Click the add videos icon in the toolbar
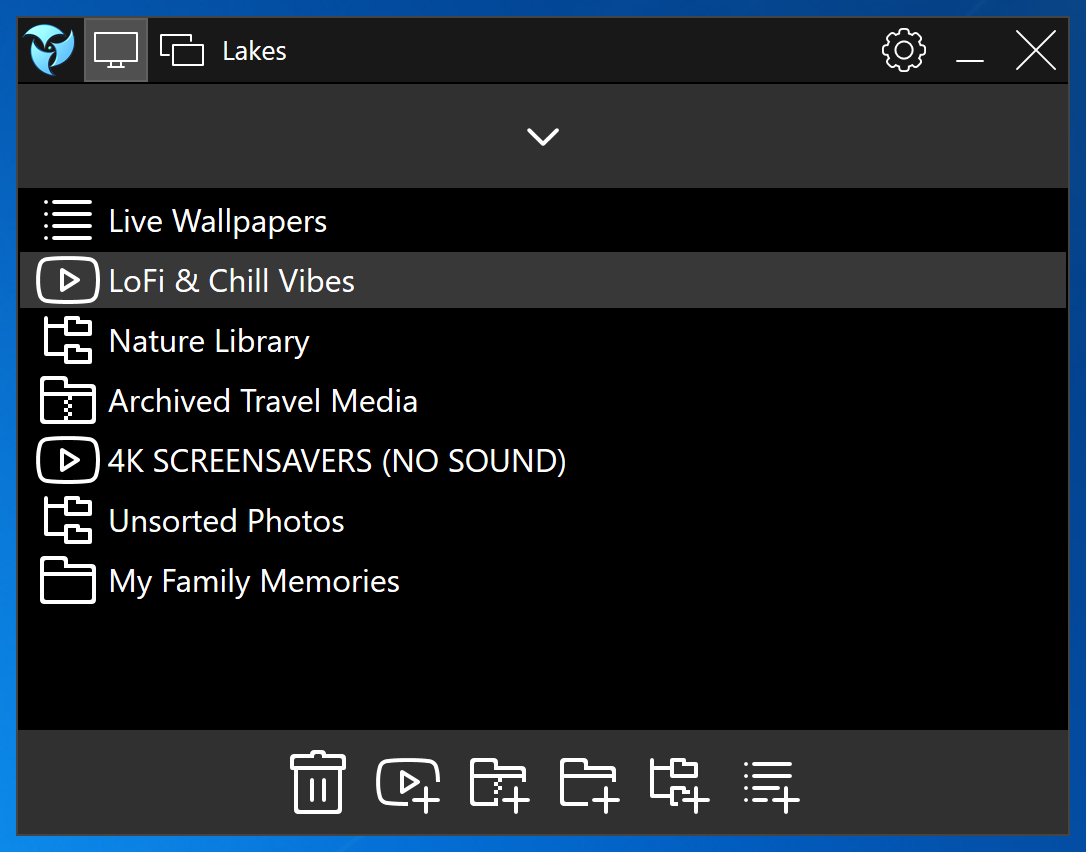The height and width of the screenshot is (852, 1086). pyautogui.click(x=407, y=784)
